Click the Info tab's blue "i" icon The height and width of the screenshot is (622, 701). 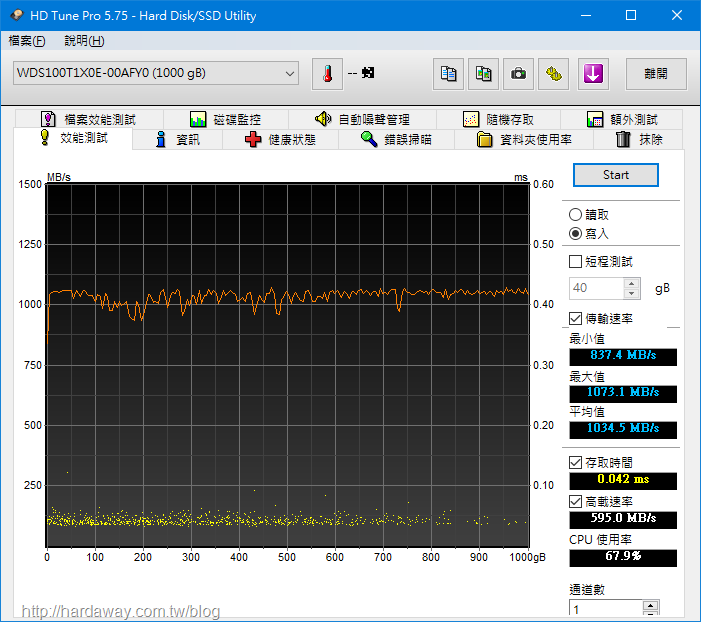(x=160, y=139)
